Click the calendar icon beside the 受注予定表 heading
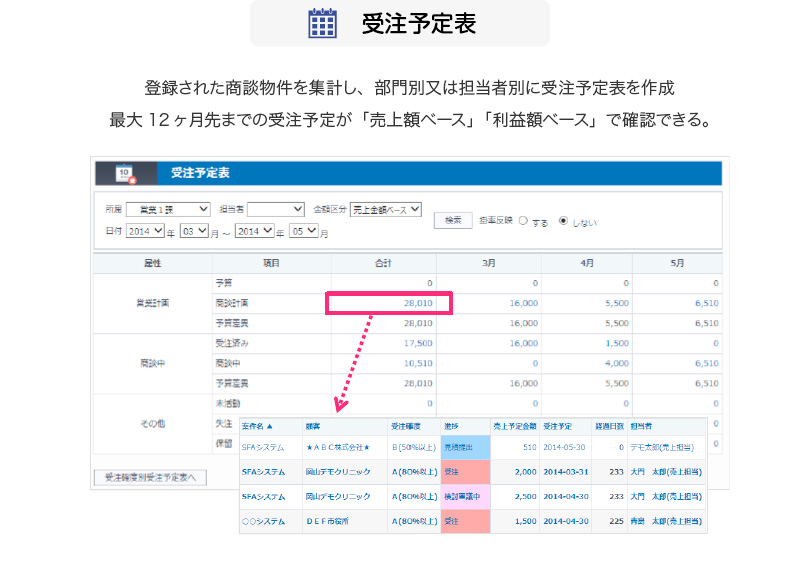The height and width of the screenshot is (566, 800). coord(323,23)
